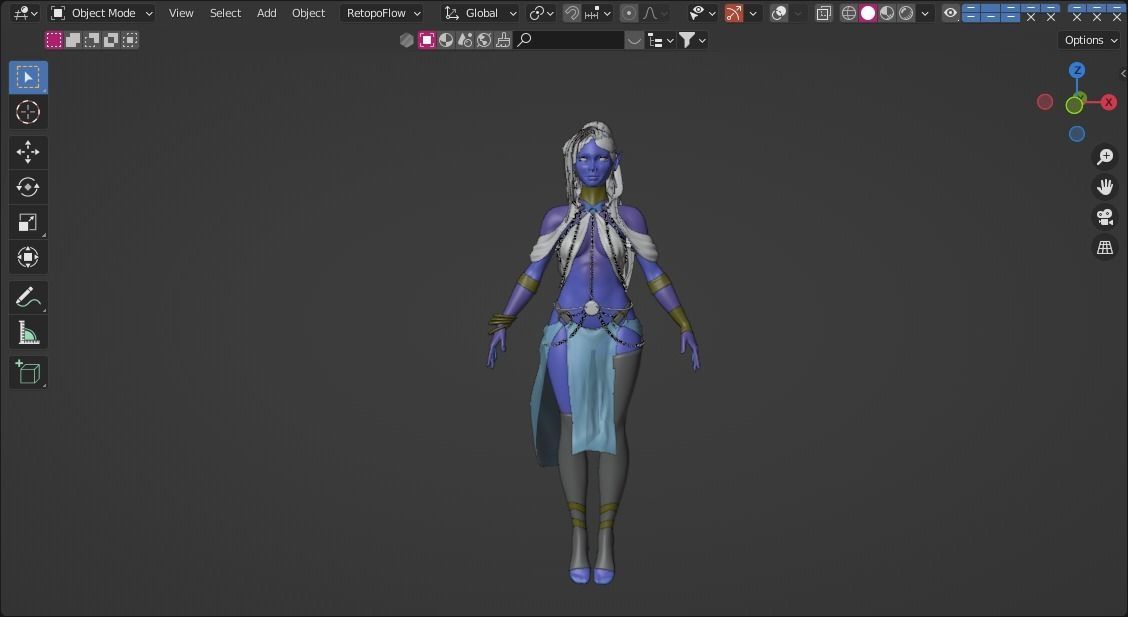The image size is (1128, 617).
Task: Open the funnel filter dropdown
Action: (x=692, y=40)
